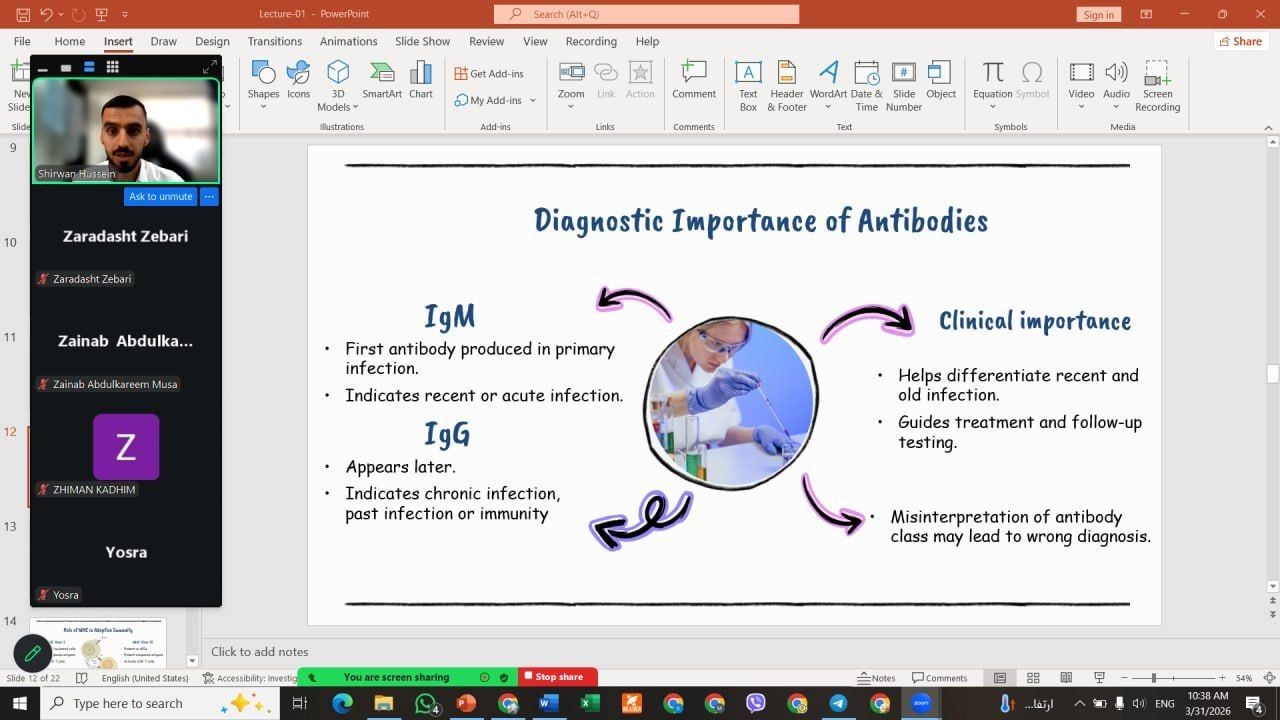Insert a SmartArt graphic
Image resolution: width=1280 pixels, height=720 pixels.
[381, 80]
